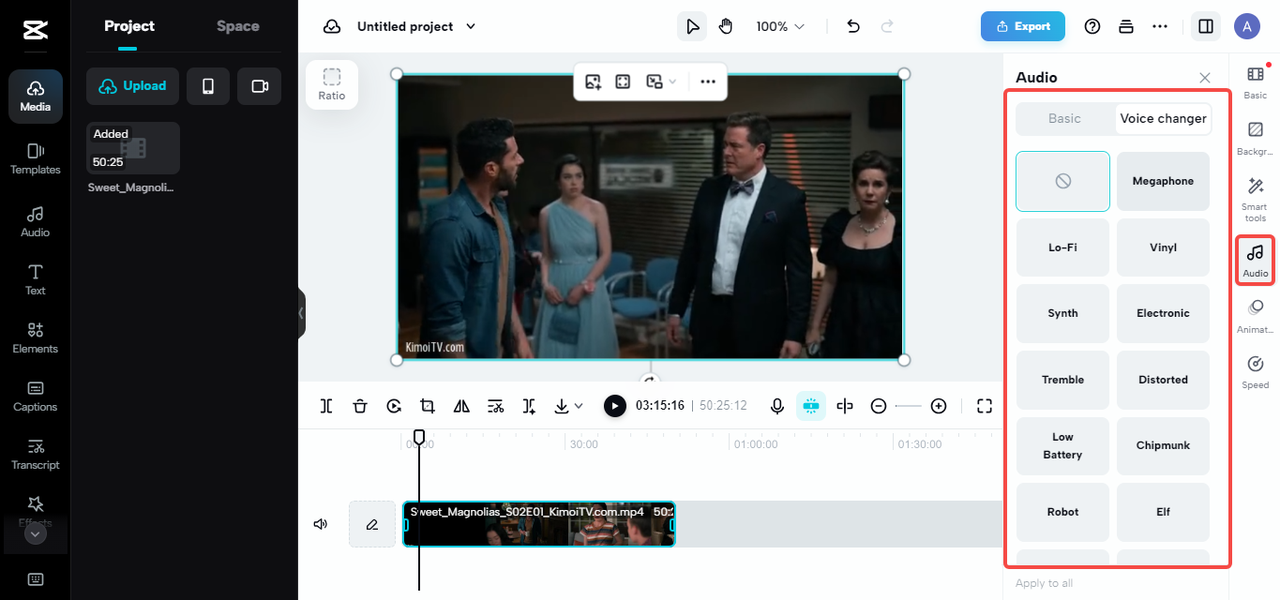
Task: Zoom out timeline with minus button
Action: [x=878, y=405]
